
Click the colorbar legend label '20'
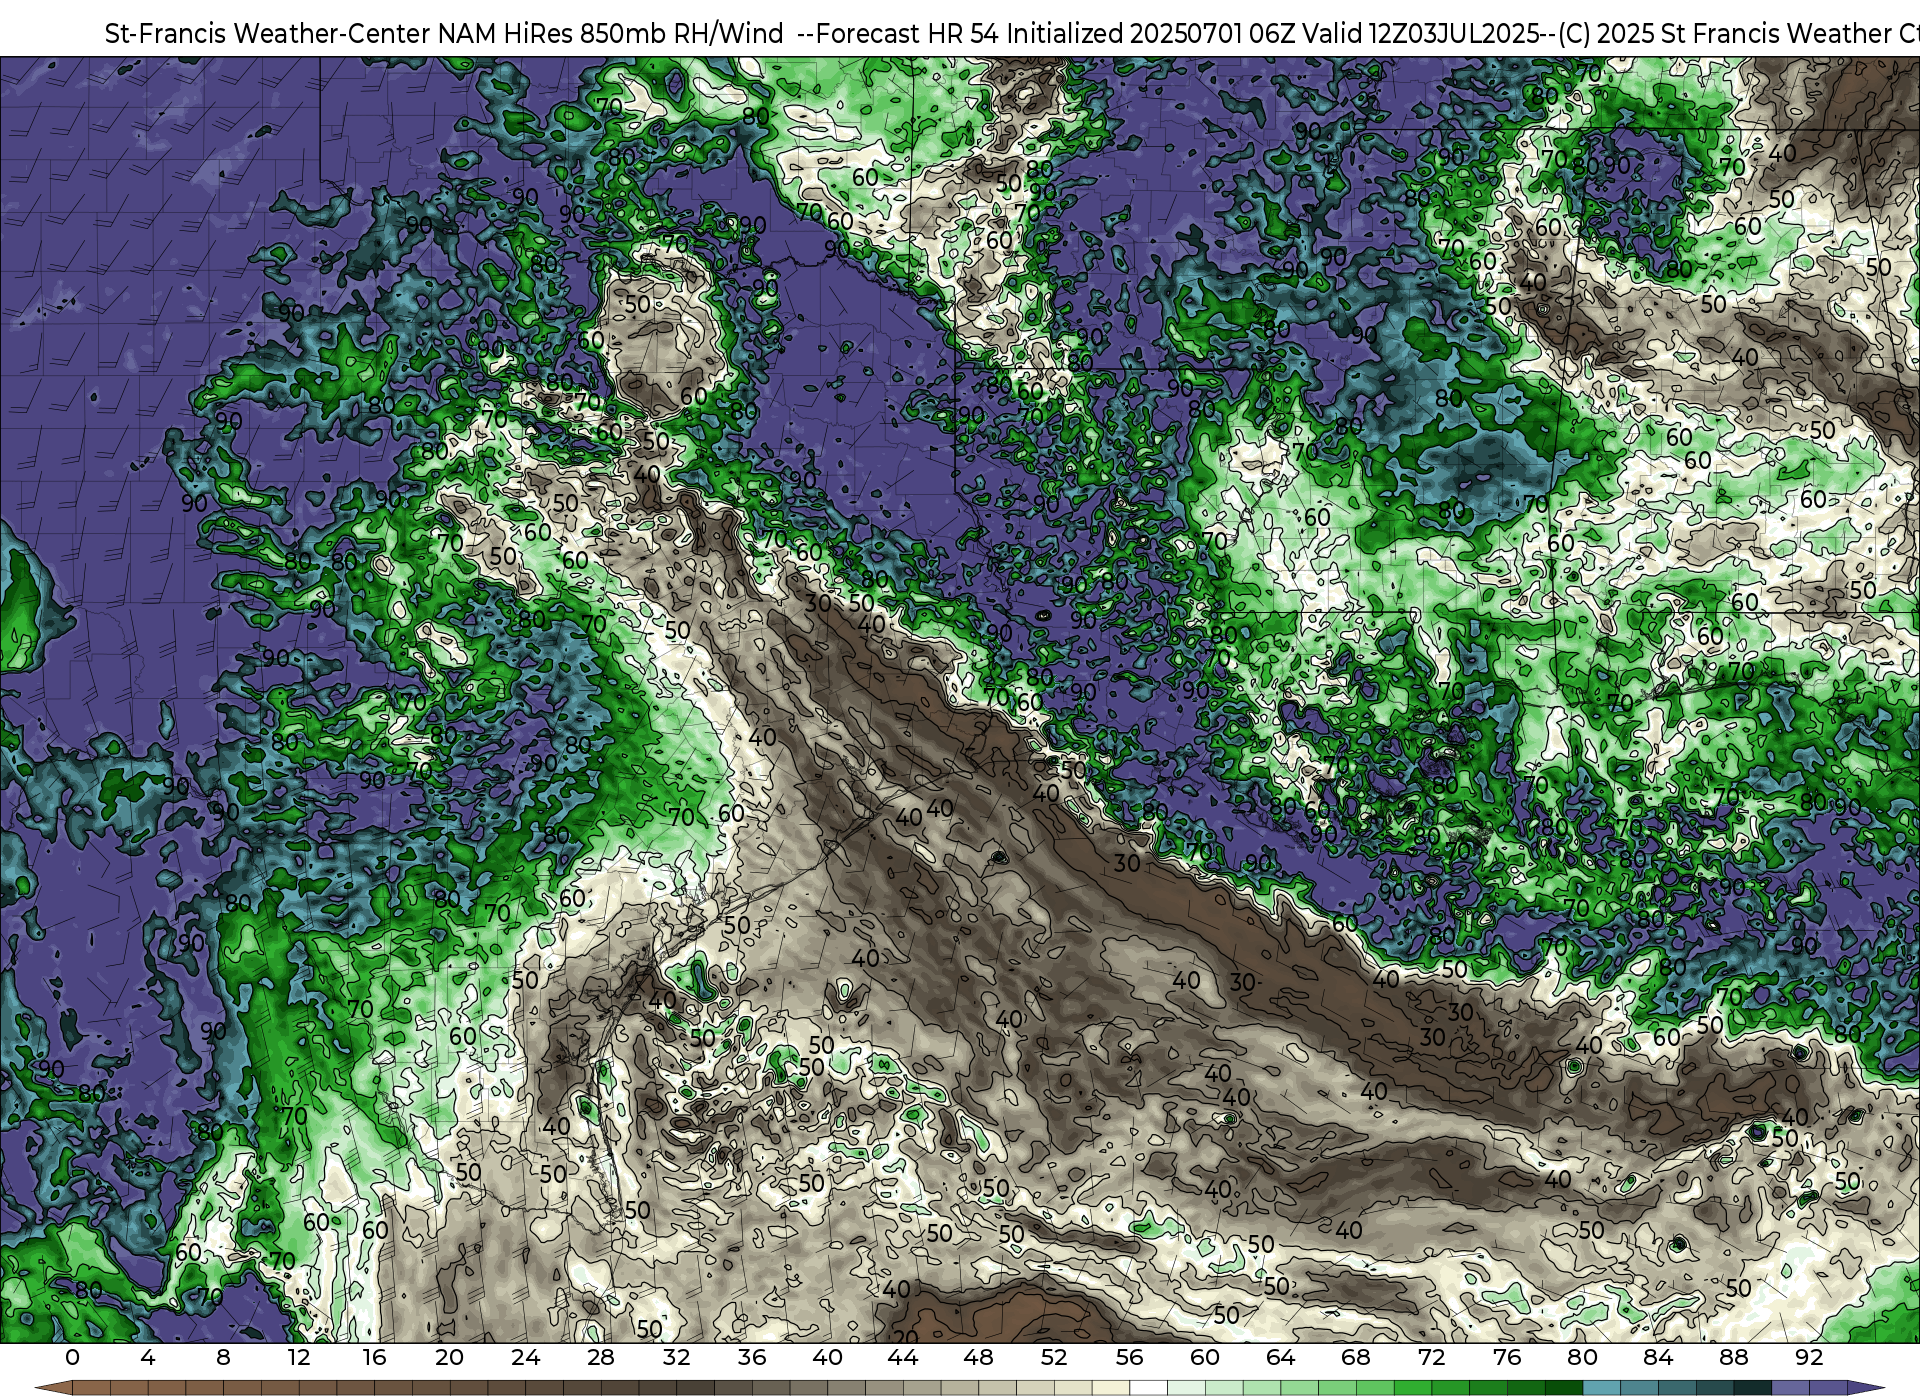[x=450, y=1358]
